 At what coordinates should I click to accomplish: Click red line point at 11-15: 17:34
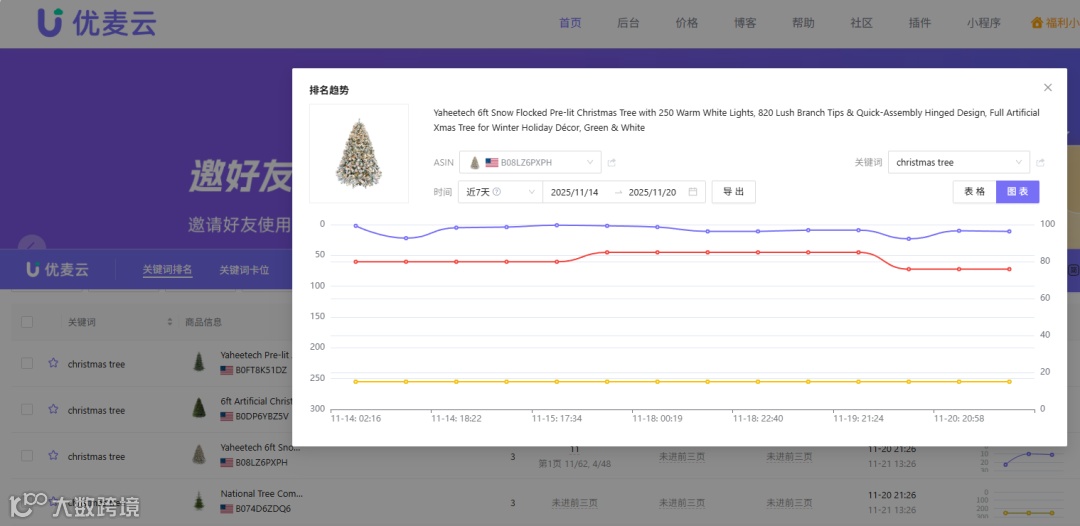pos(557,262)
